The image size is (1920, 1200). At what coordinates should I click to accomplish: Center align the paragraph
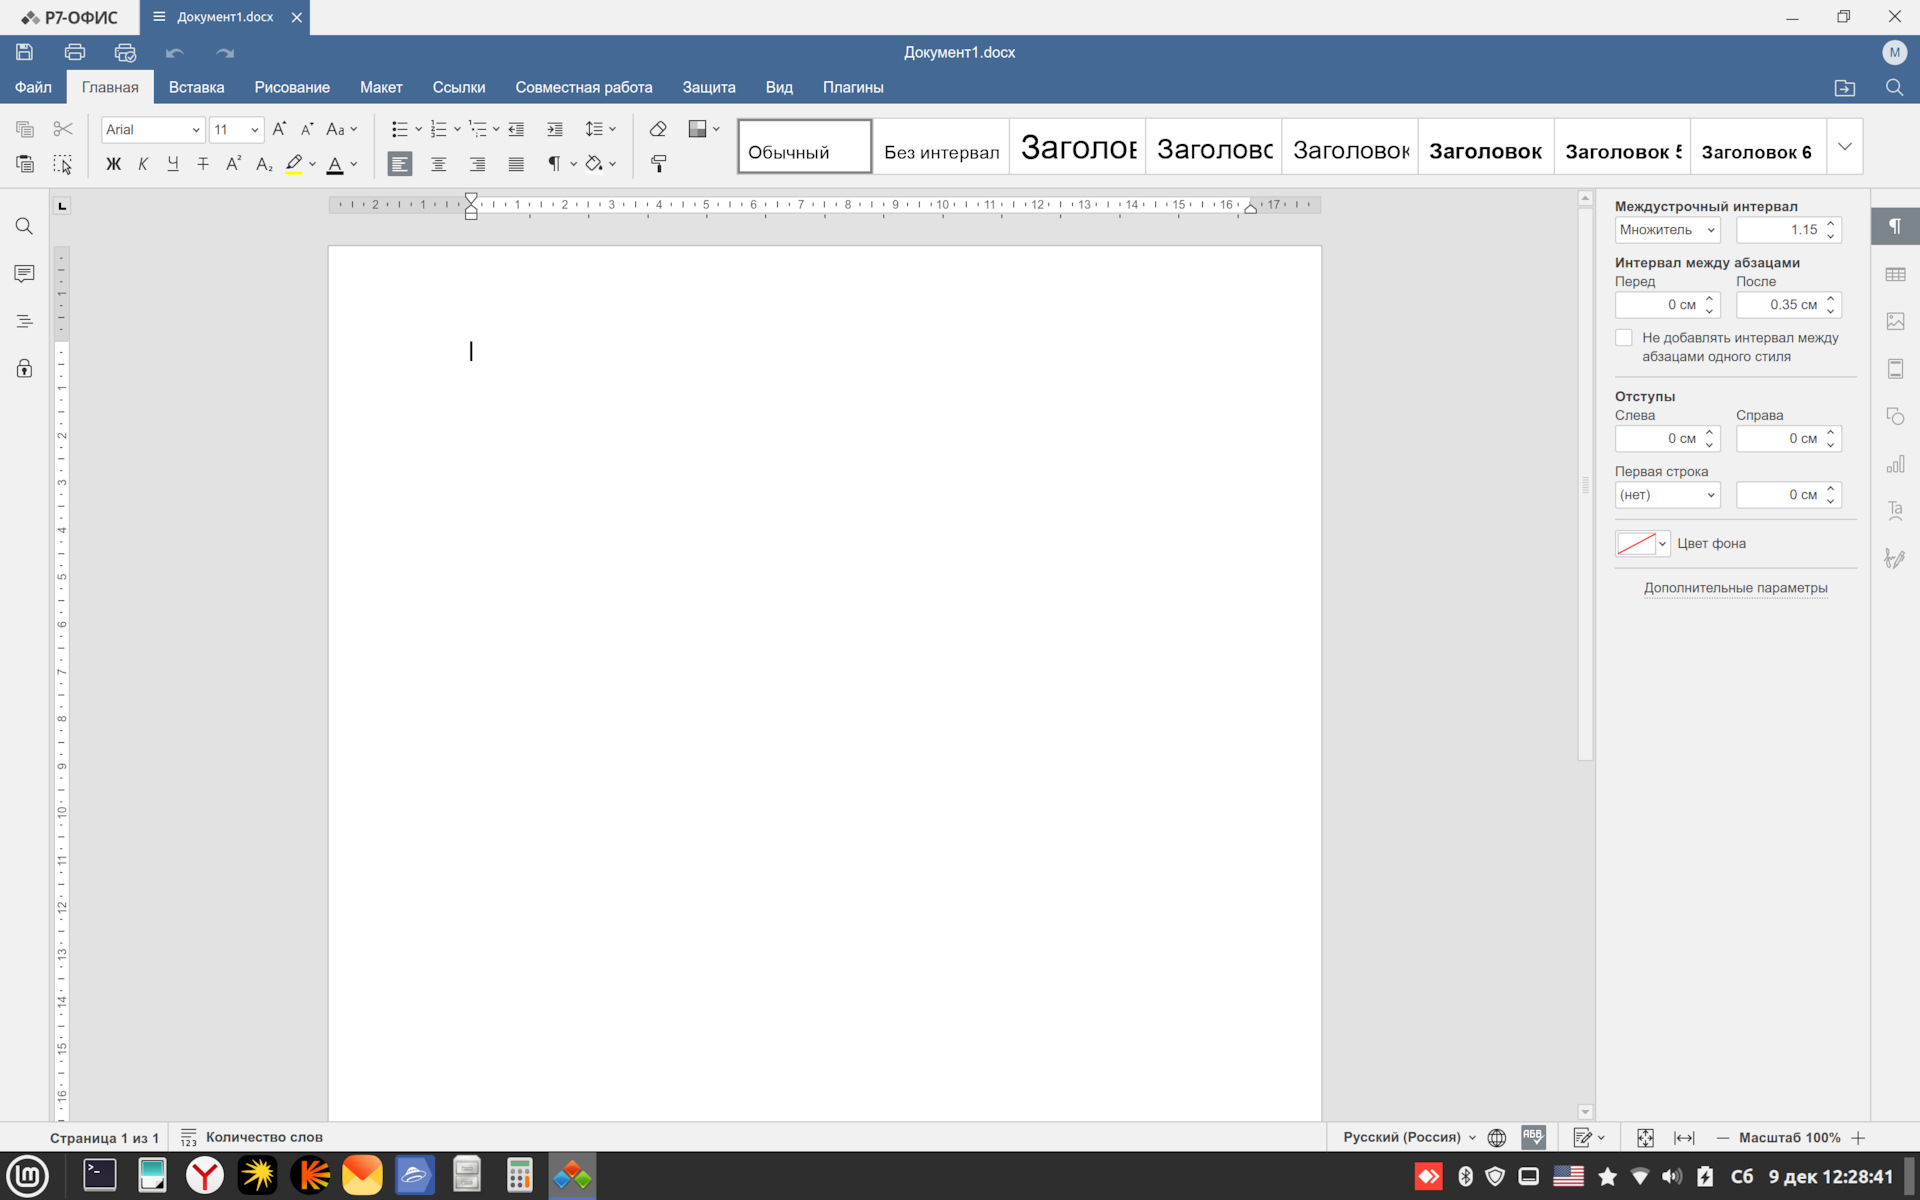(438, 164)
